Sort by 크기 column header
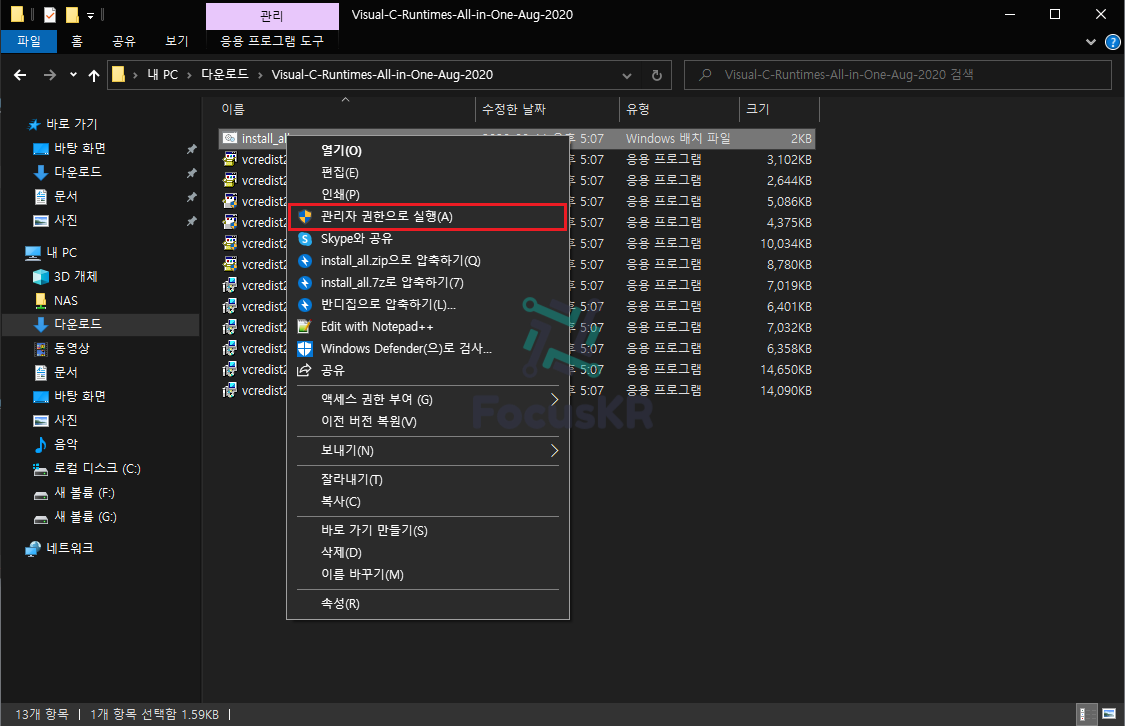 [x=779, y=109]
